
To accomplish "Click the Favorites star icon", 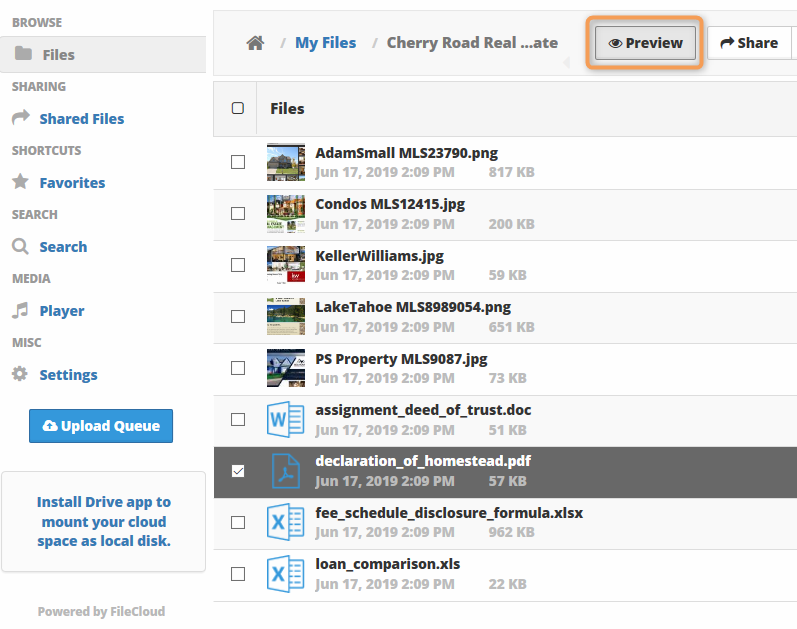I will click(x=20, y=182).
